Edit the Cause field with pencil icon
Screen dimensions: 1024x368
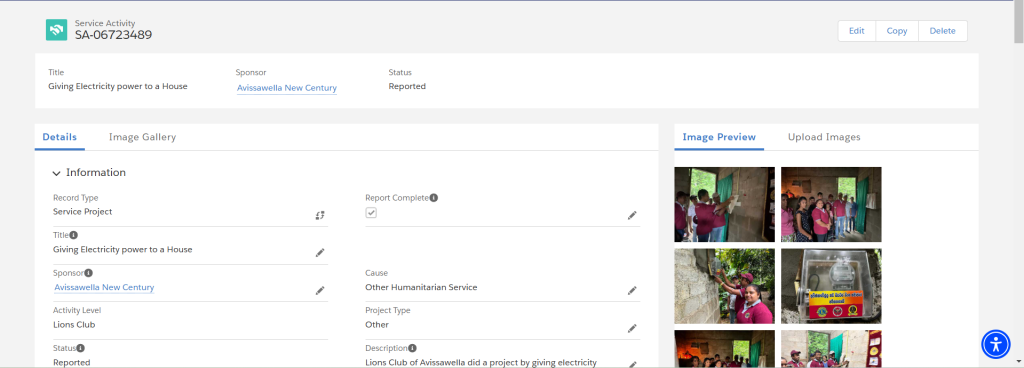coord(632,290)
